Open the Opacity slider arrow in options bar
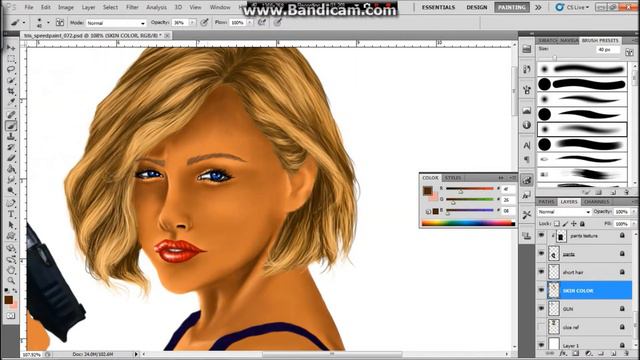The width and height of the screenshot is (640, 360). [x=192, y=23]
